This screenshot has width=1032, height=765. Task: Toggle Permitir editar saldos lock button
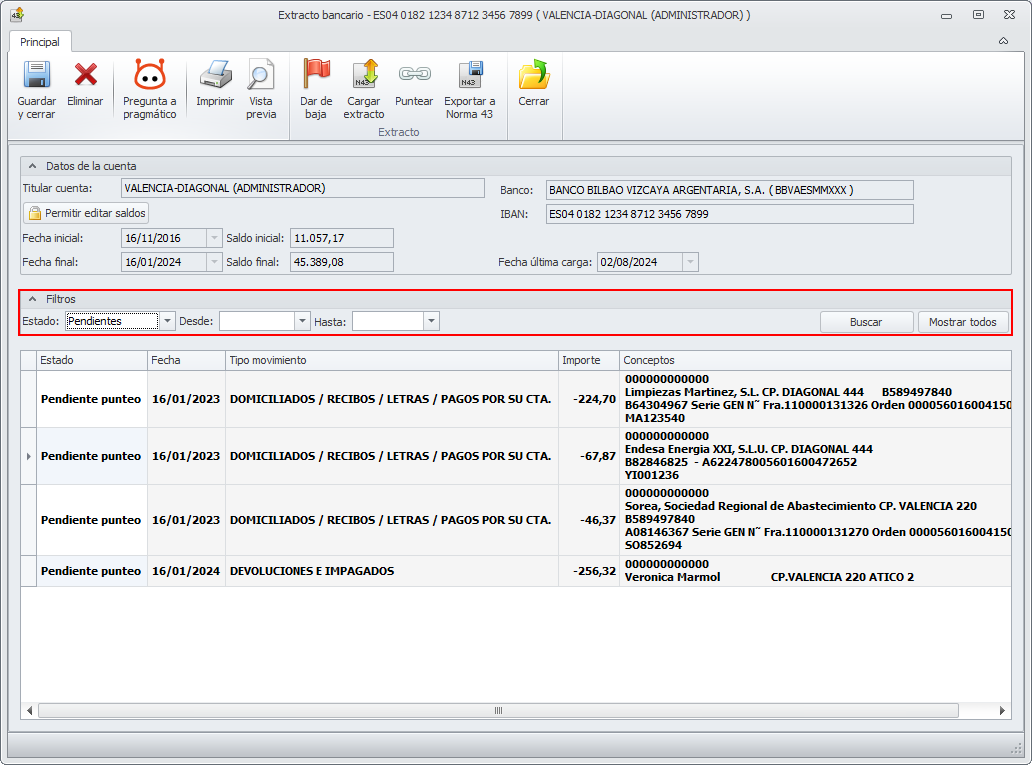click(x=86, y=213)
